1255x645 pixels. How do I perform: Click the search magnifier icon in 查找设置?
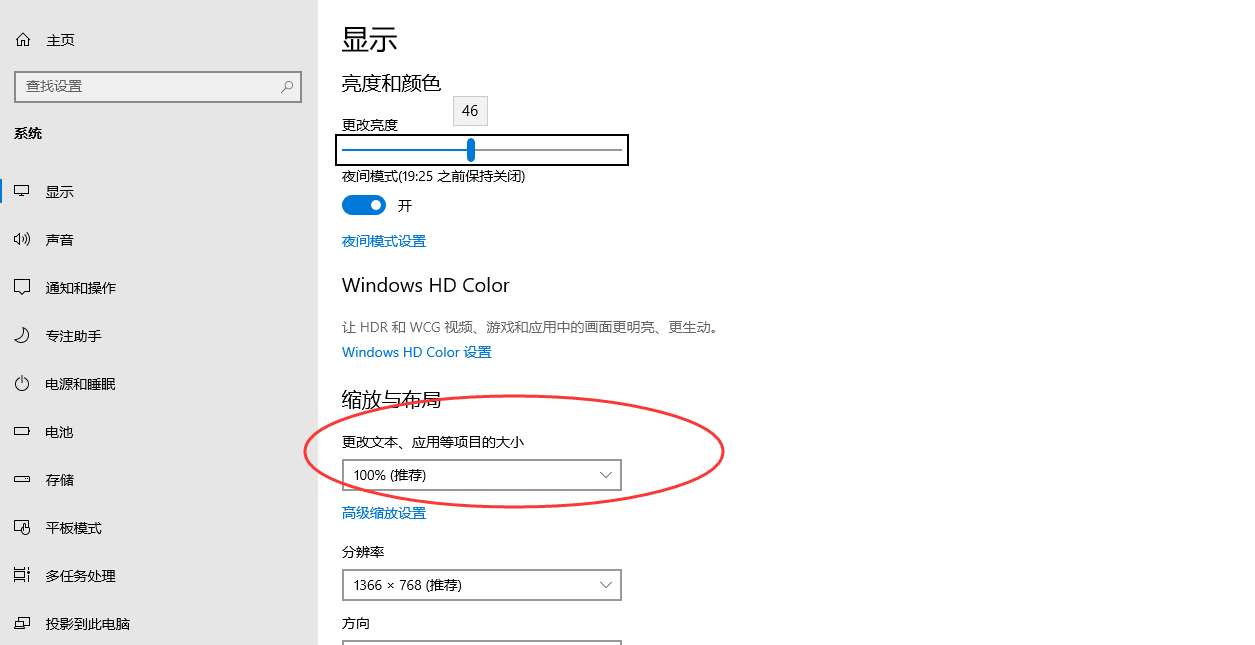(x=287, y=87)
